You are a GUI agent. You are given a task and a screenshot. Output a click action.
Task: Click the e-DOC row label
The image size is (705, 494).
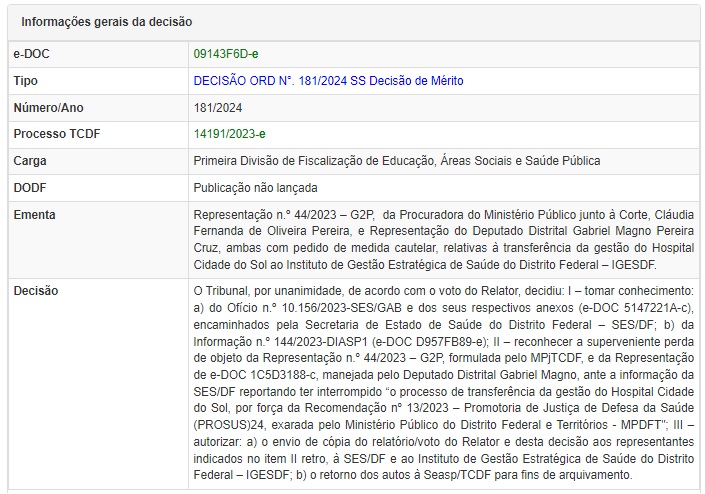pos(32,53)
